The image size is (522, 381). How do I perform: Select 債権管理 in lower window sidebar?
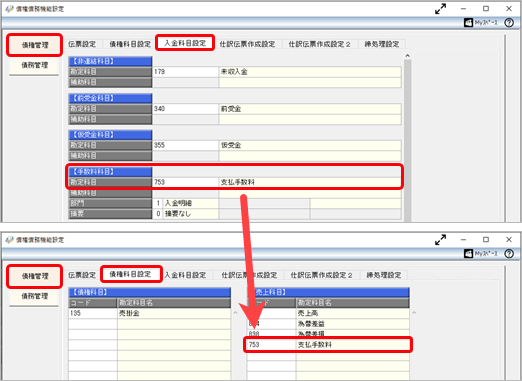(x=35, y=276)
